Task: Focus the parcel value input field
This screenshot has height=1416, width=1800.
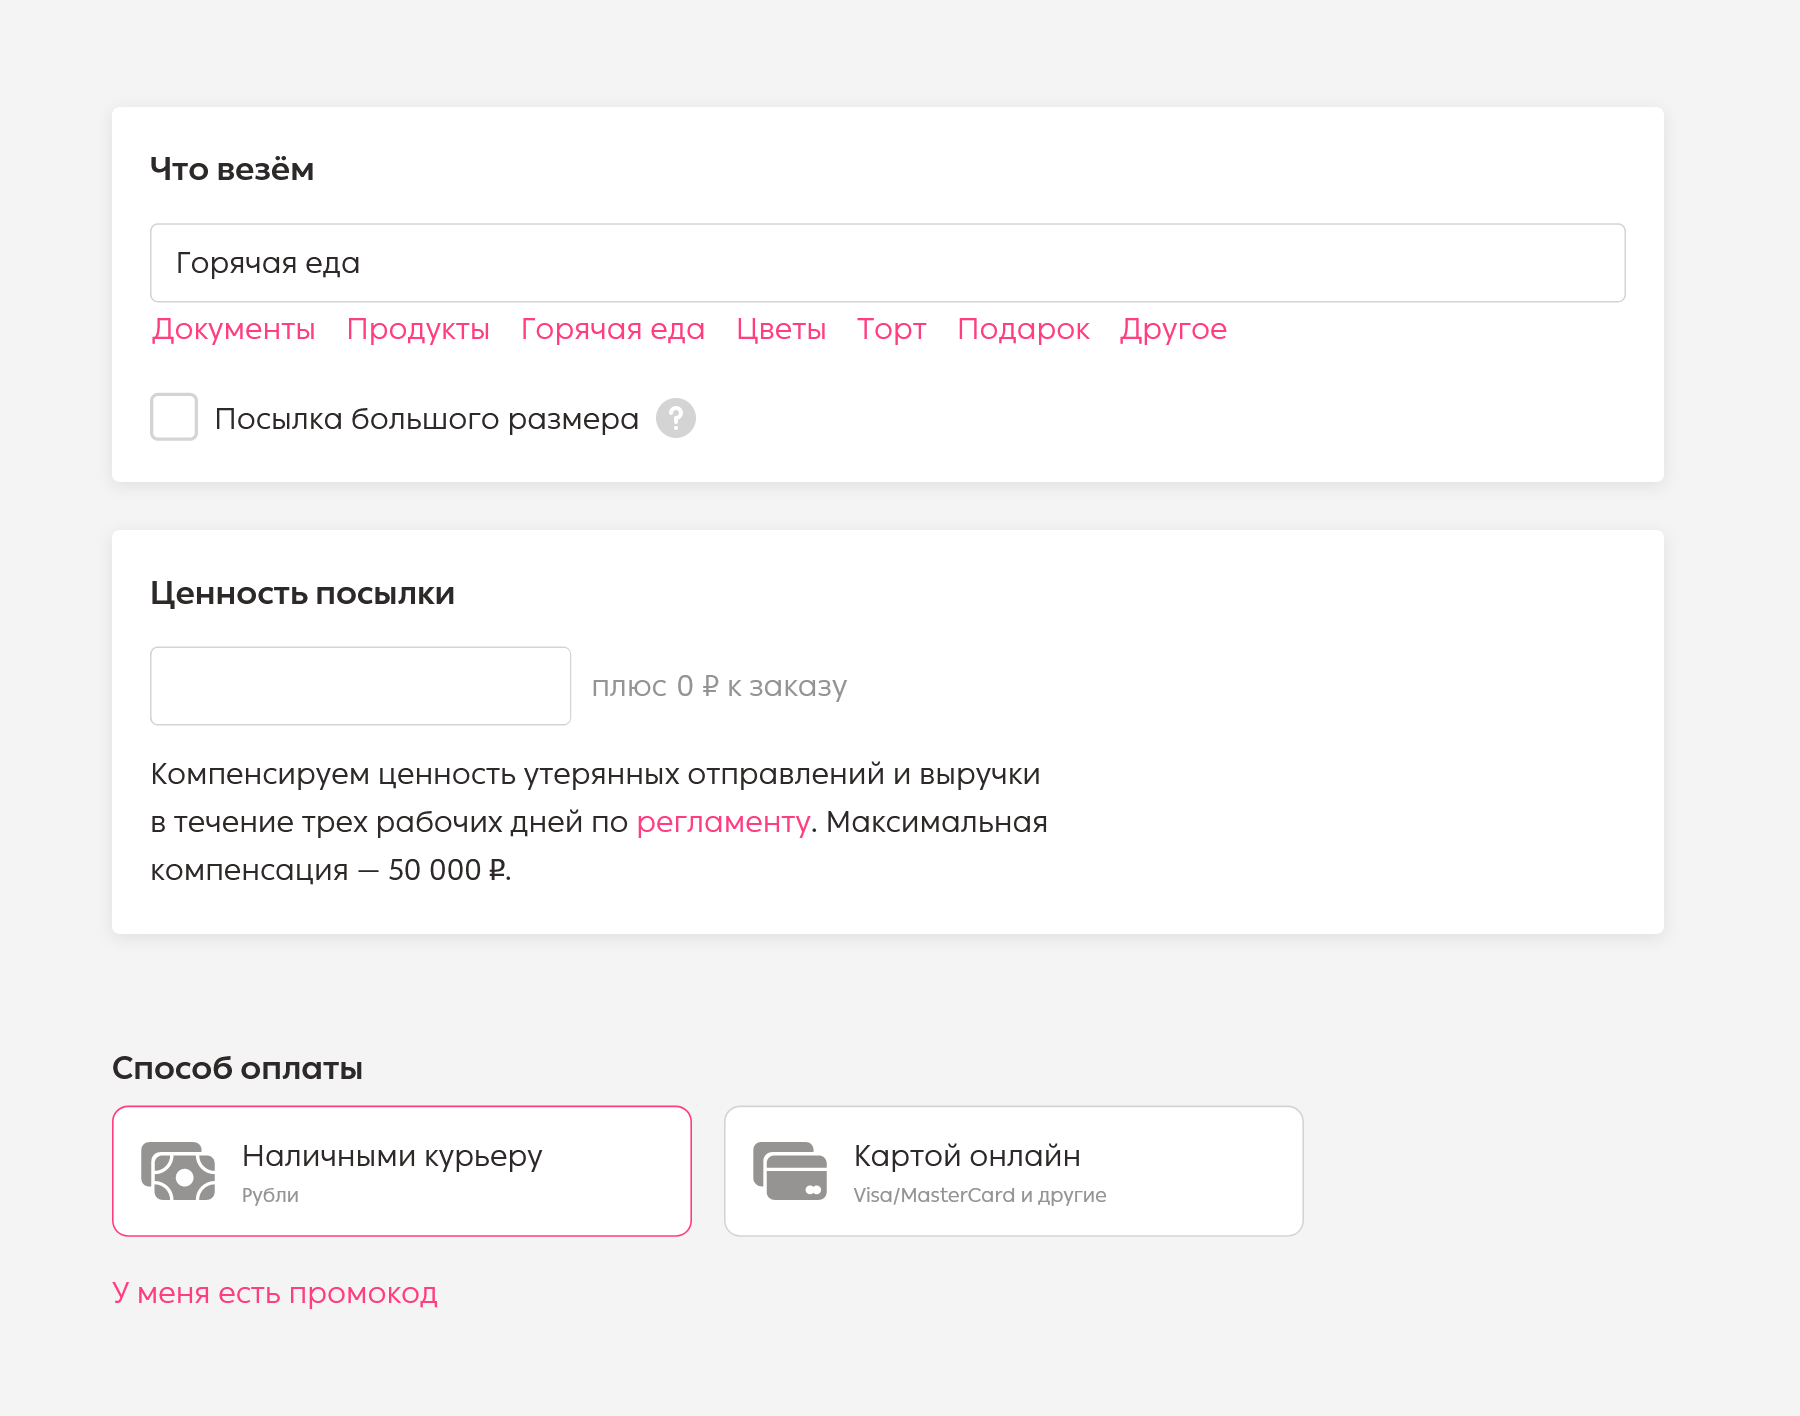Action: point(360,686)
